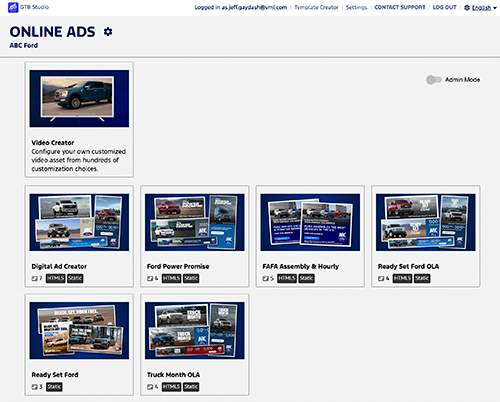Screen dimensions: 500x402
Task: Click Truck Month OLA title
Action: (173, 375)
